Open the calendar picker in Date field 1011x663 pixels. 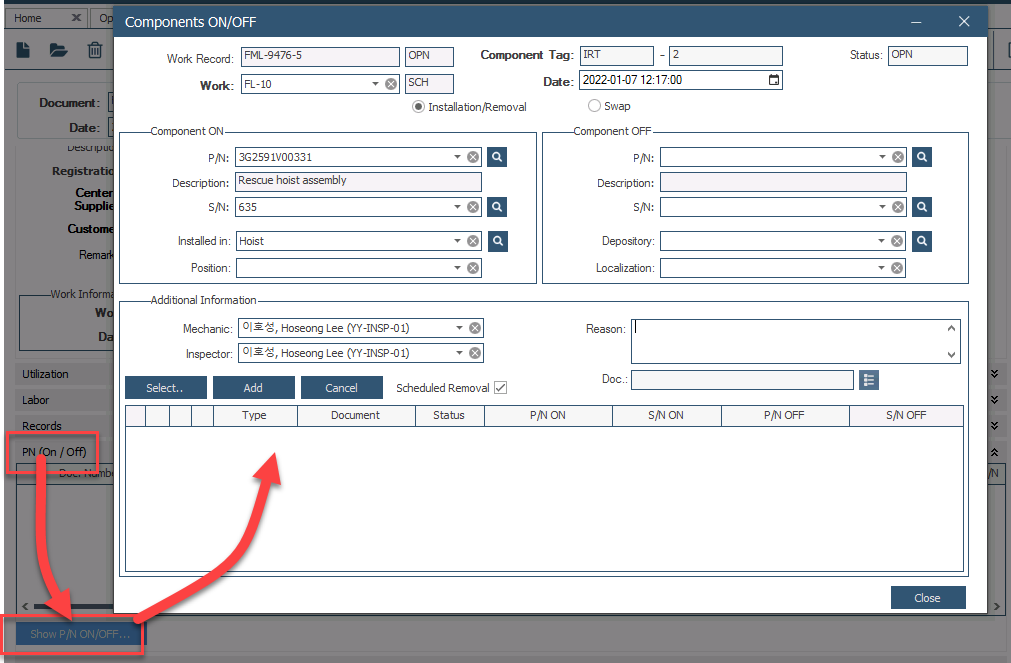[773, 81]
